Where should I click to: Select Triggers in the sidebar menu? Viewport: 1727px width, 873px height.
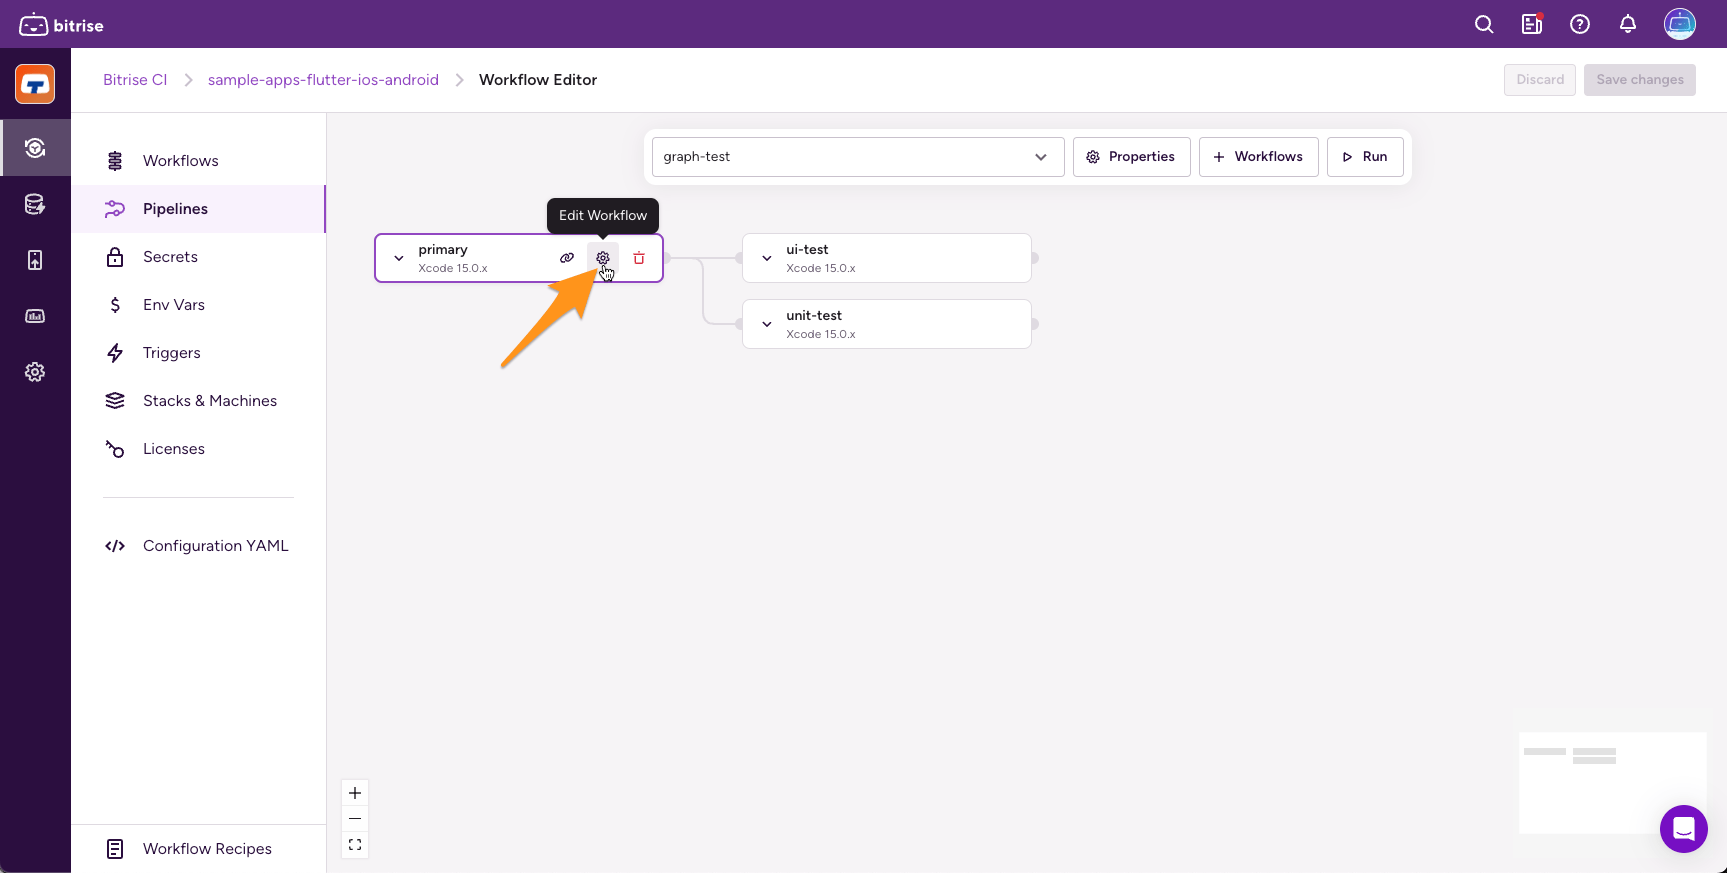coord(171,353)
